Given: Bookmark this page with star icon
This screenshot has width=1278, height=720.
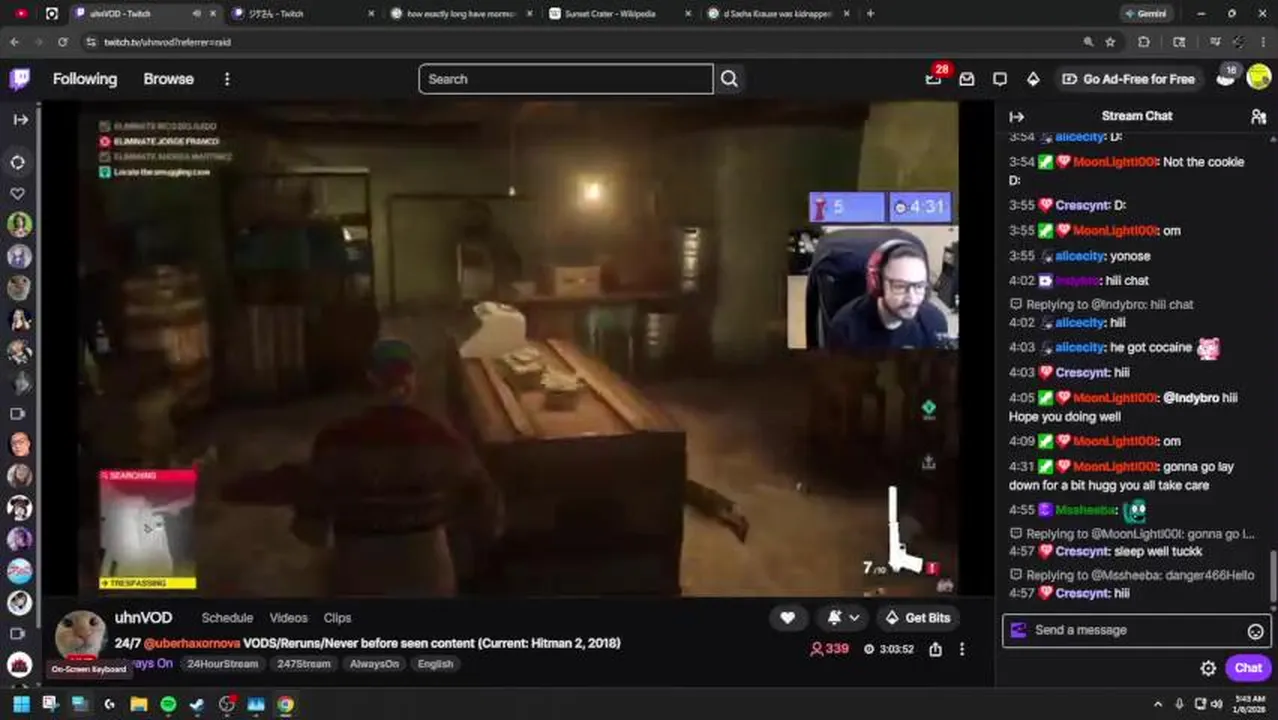Looking at the screenshot, I should coord(1110,42).
